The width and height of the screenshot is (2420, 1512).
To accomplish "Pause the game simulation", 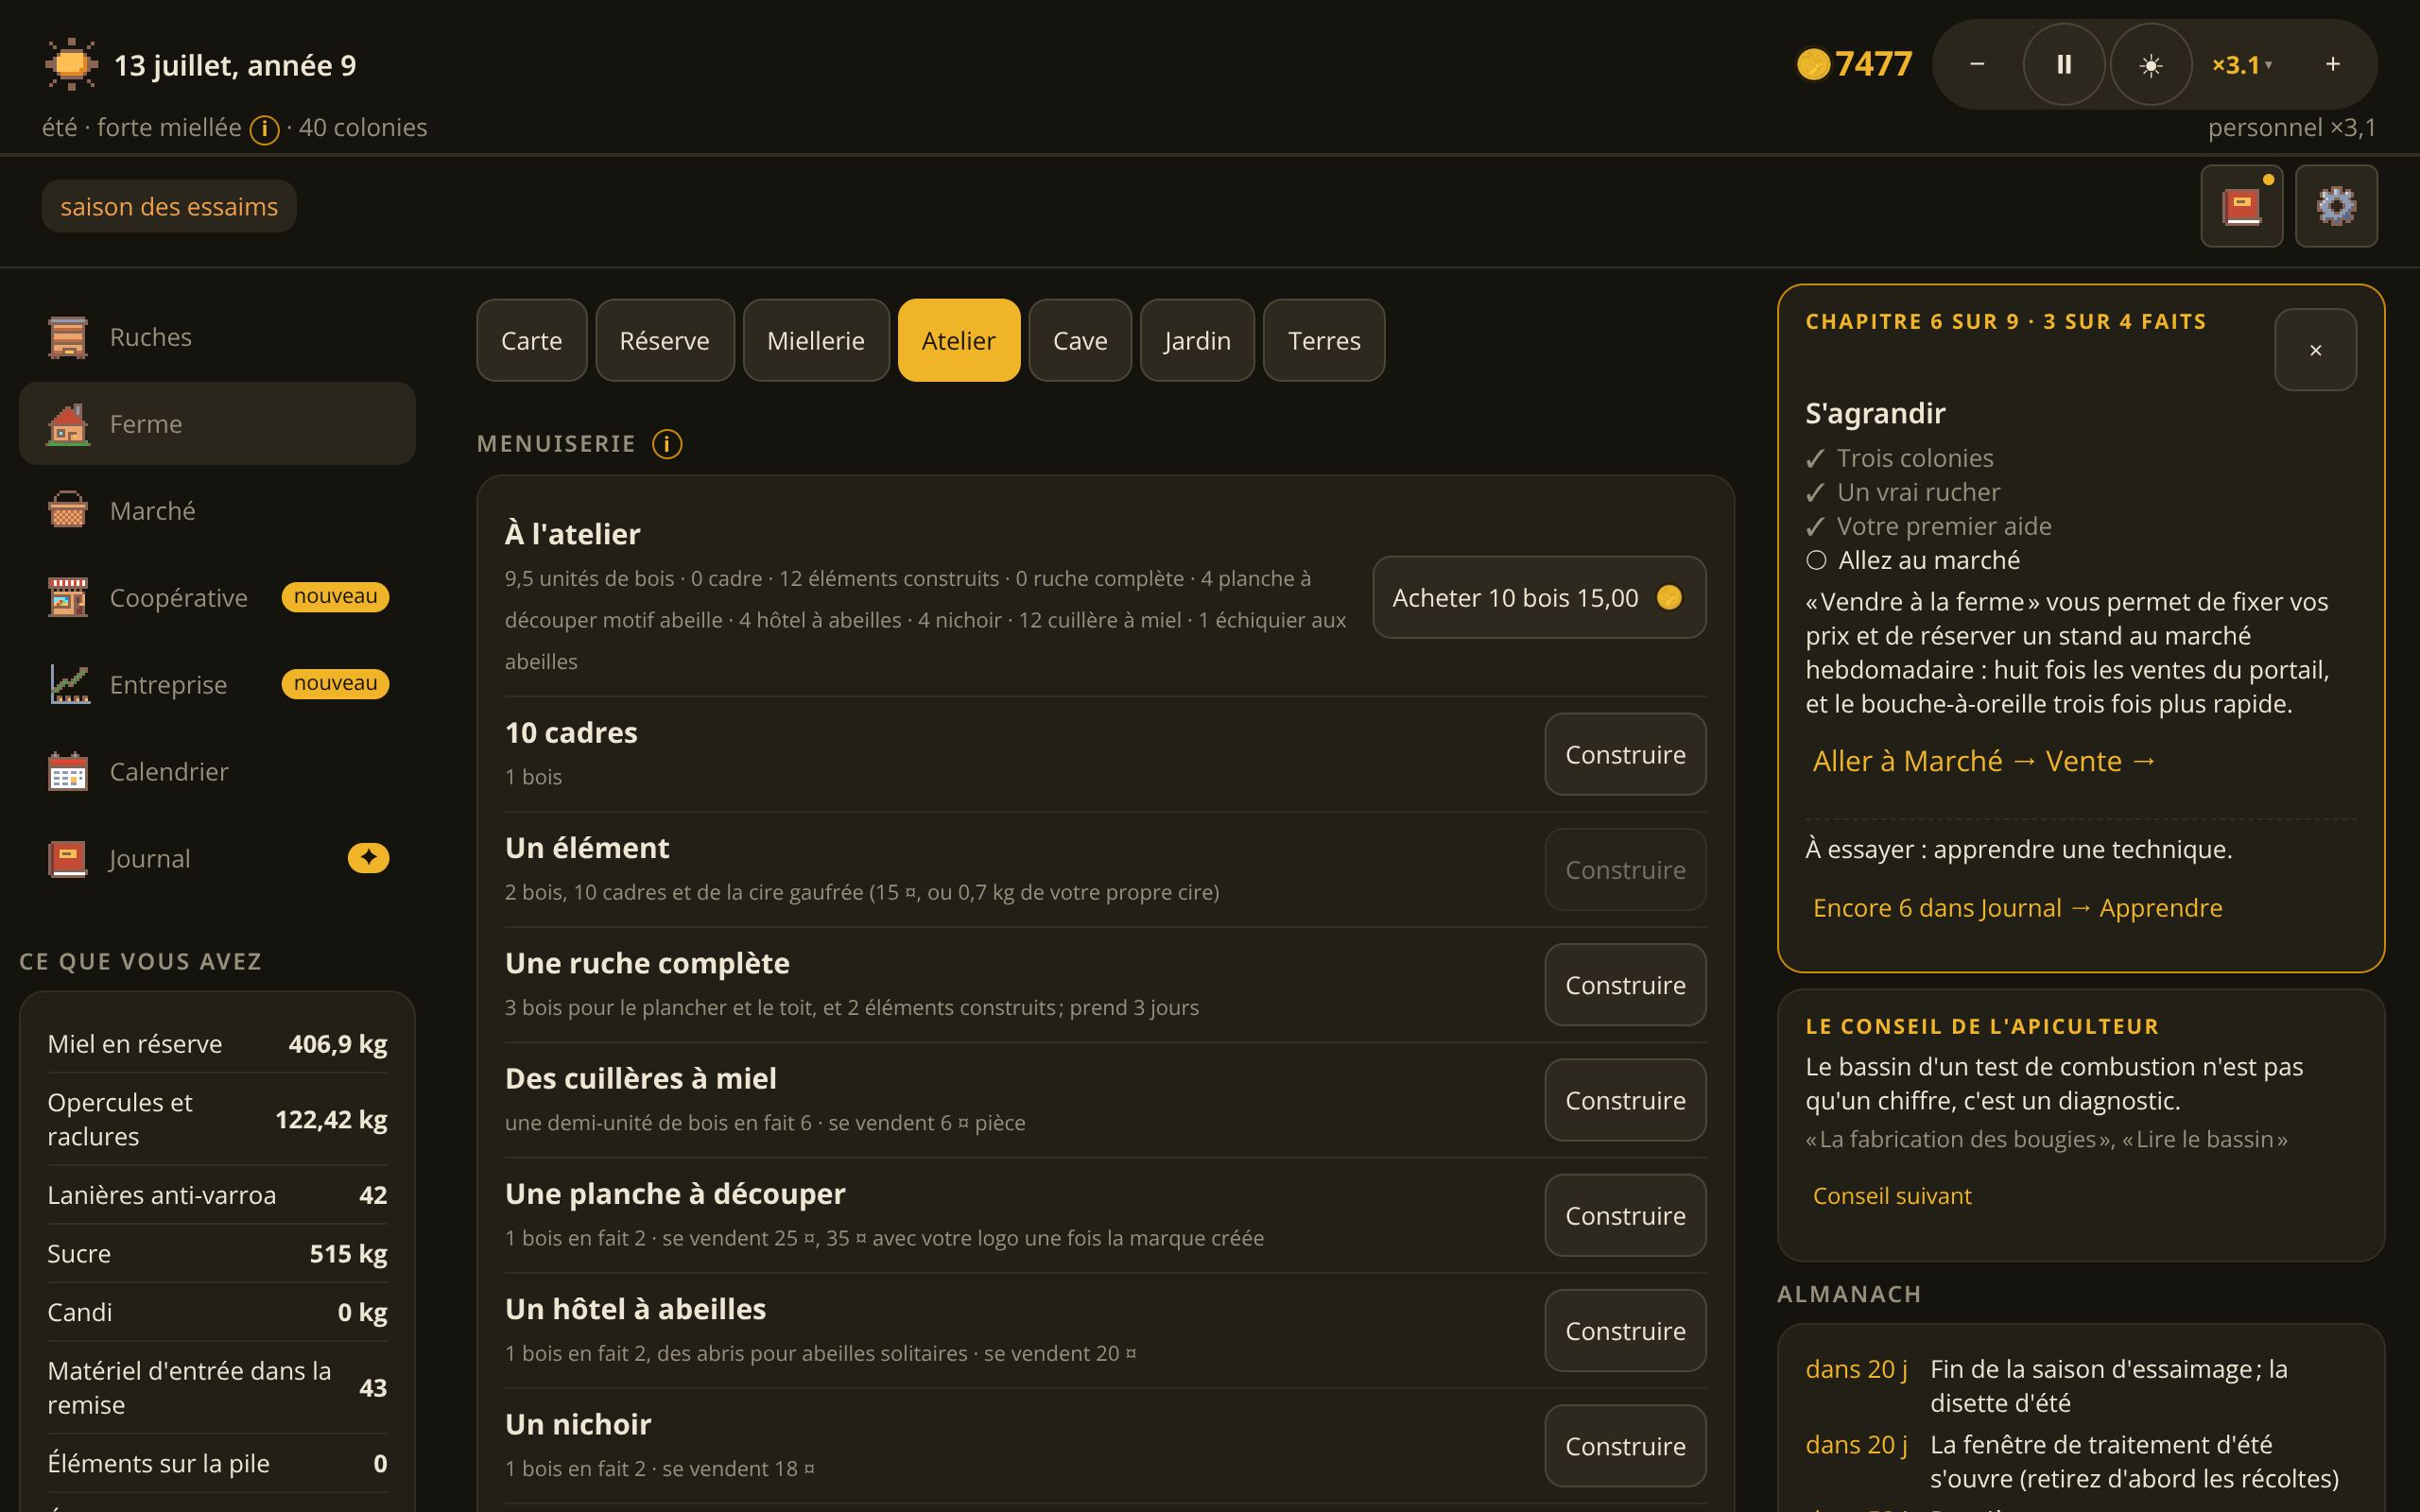I will coord(2064,65).
